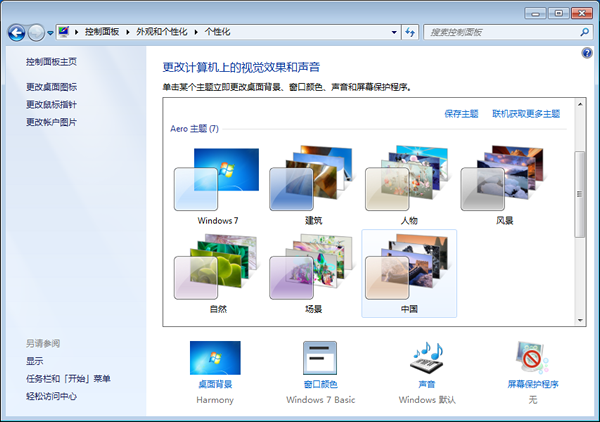Click the search magnifier icon
The height and width of the screenshot is (422, 600).
581,32
